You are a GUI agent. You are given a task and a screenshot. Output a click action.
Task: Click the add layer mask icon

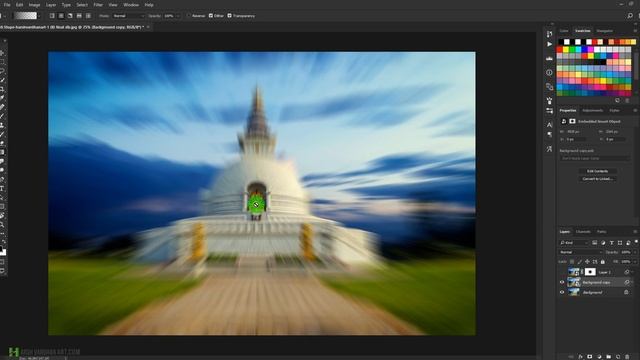tap(589, 357)
